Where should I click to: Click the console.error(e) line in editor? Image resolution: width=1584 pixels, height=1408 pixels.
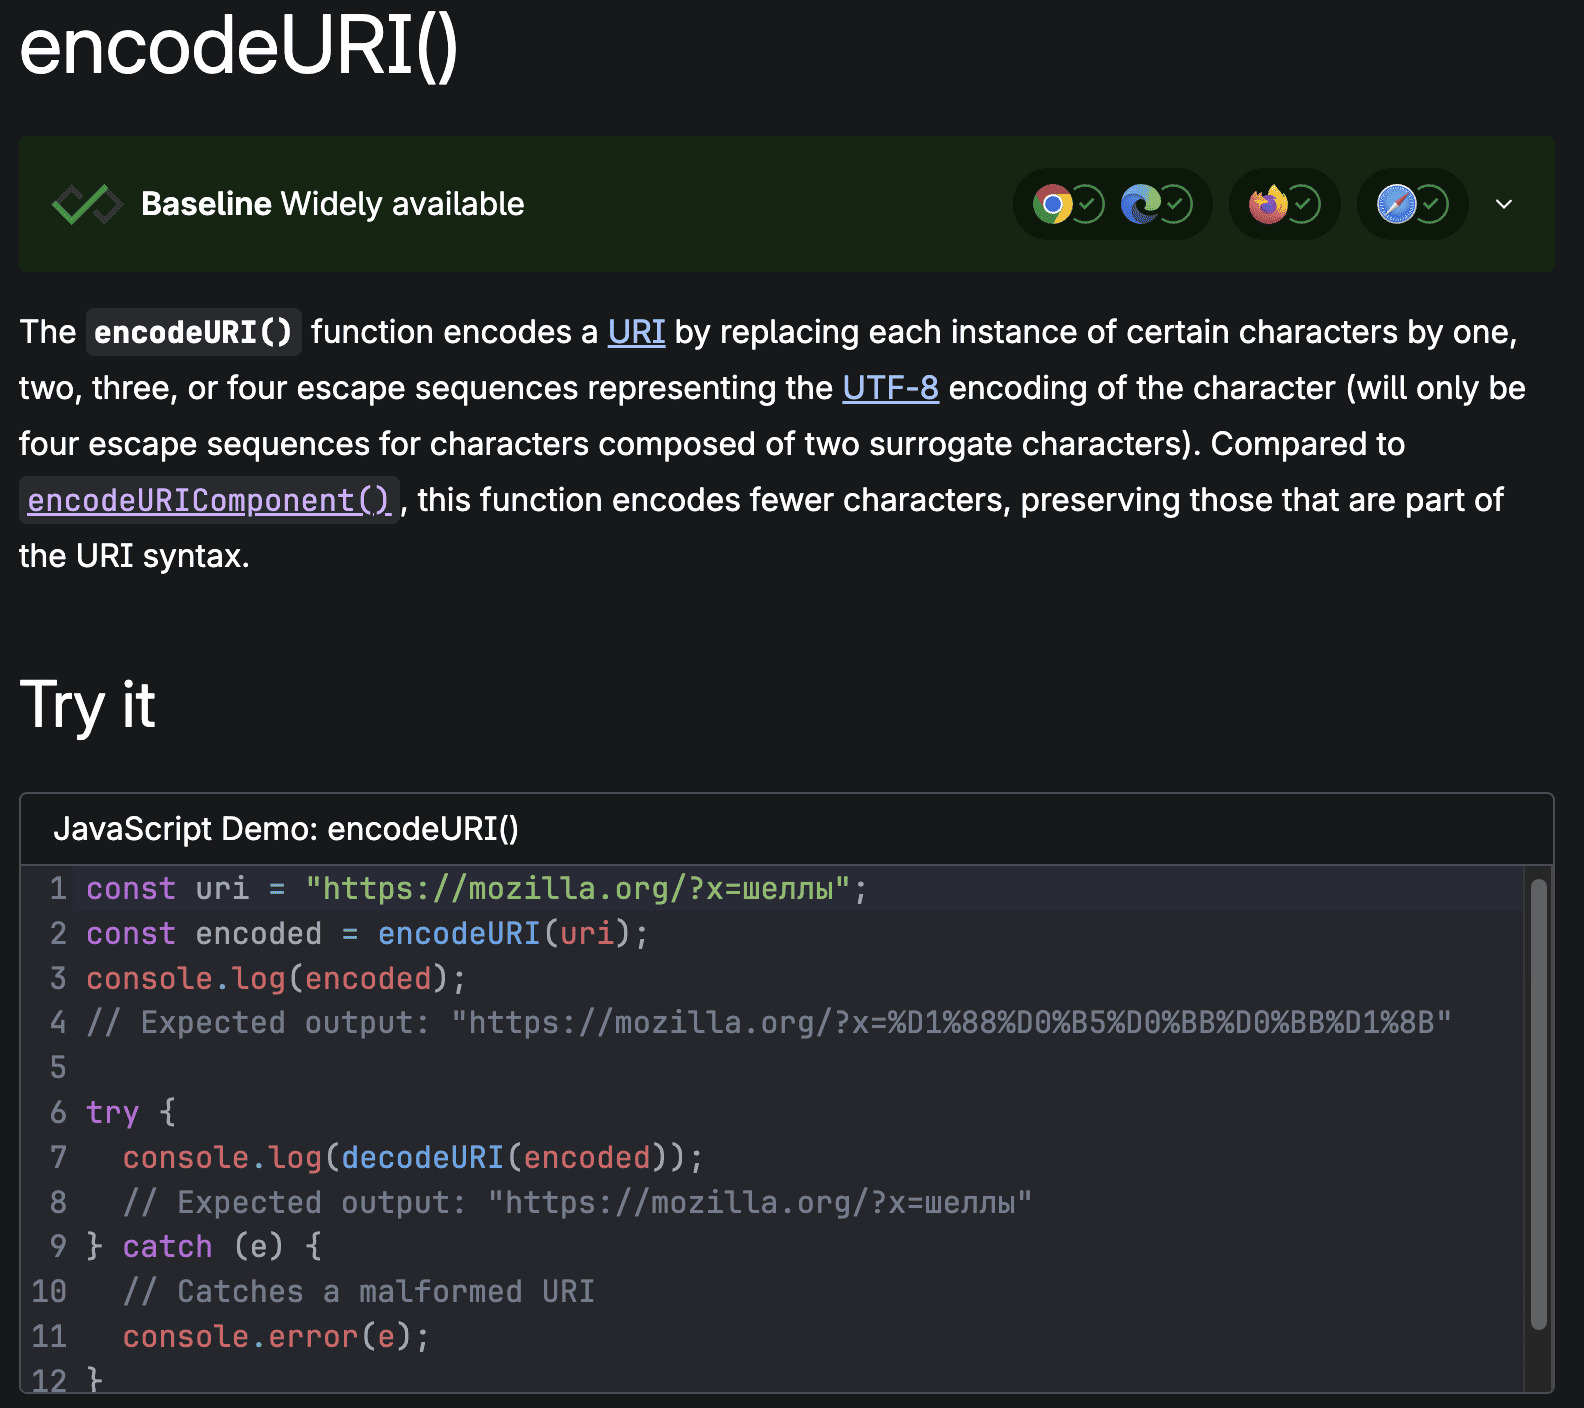[276, 1337]
